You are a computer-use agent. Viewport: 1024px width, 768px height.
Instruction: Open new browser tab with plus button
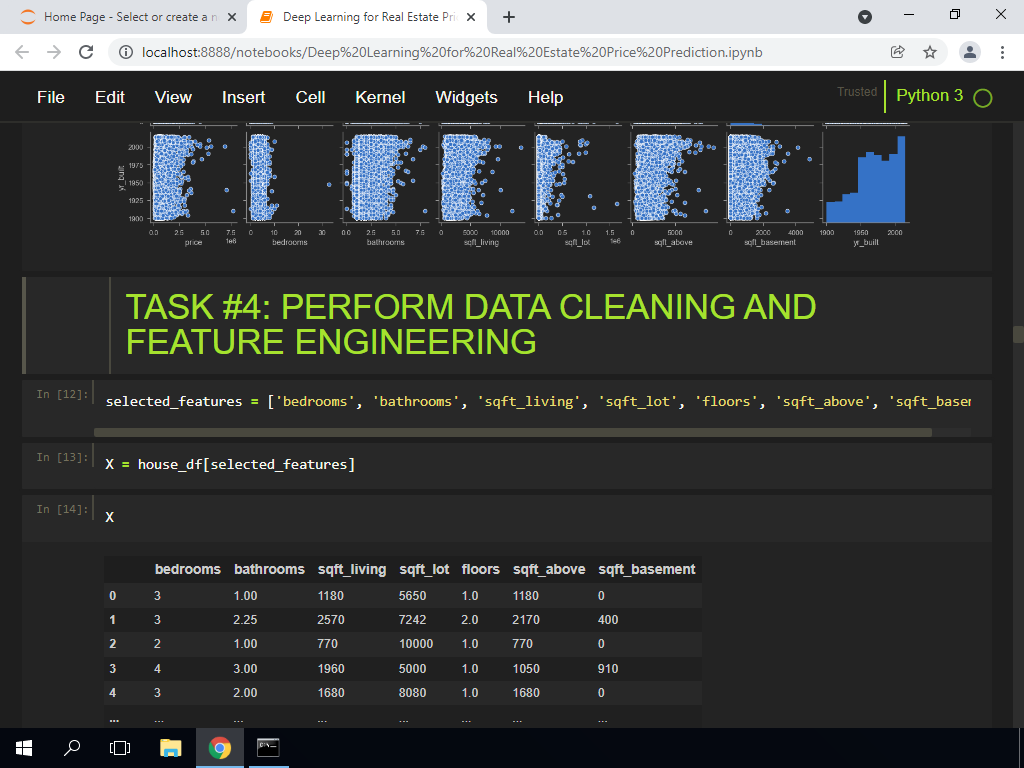click(x=509, y=17)
